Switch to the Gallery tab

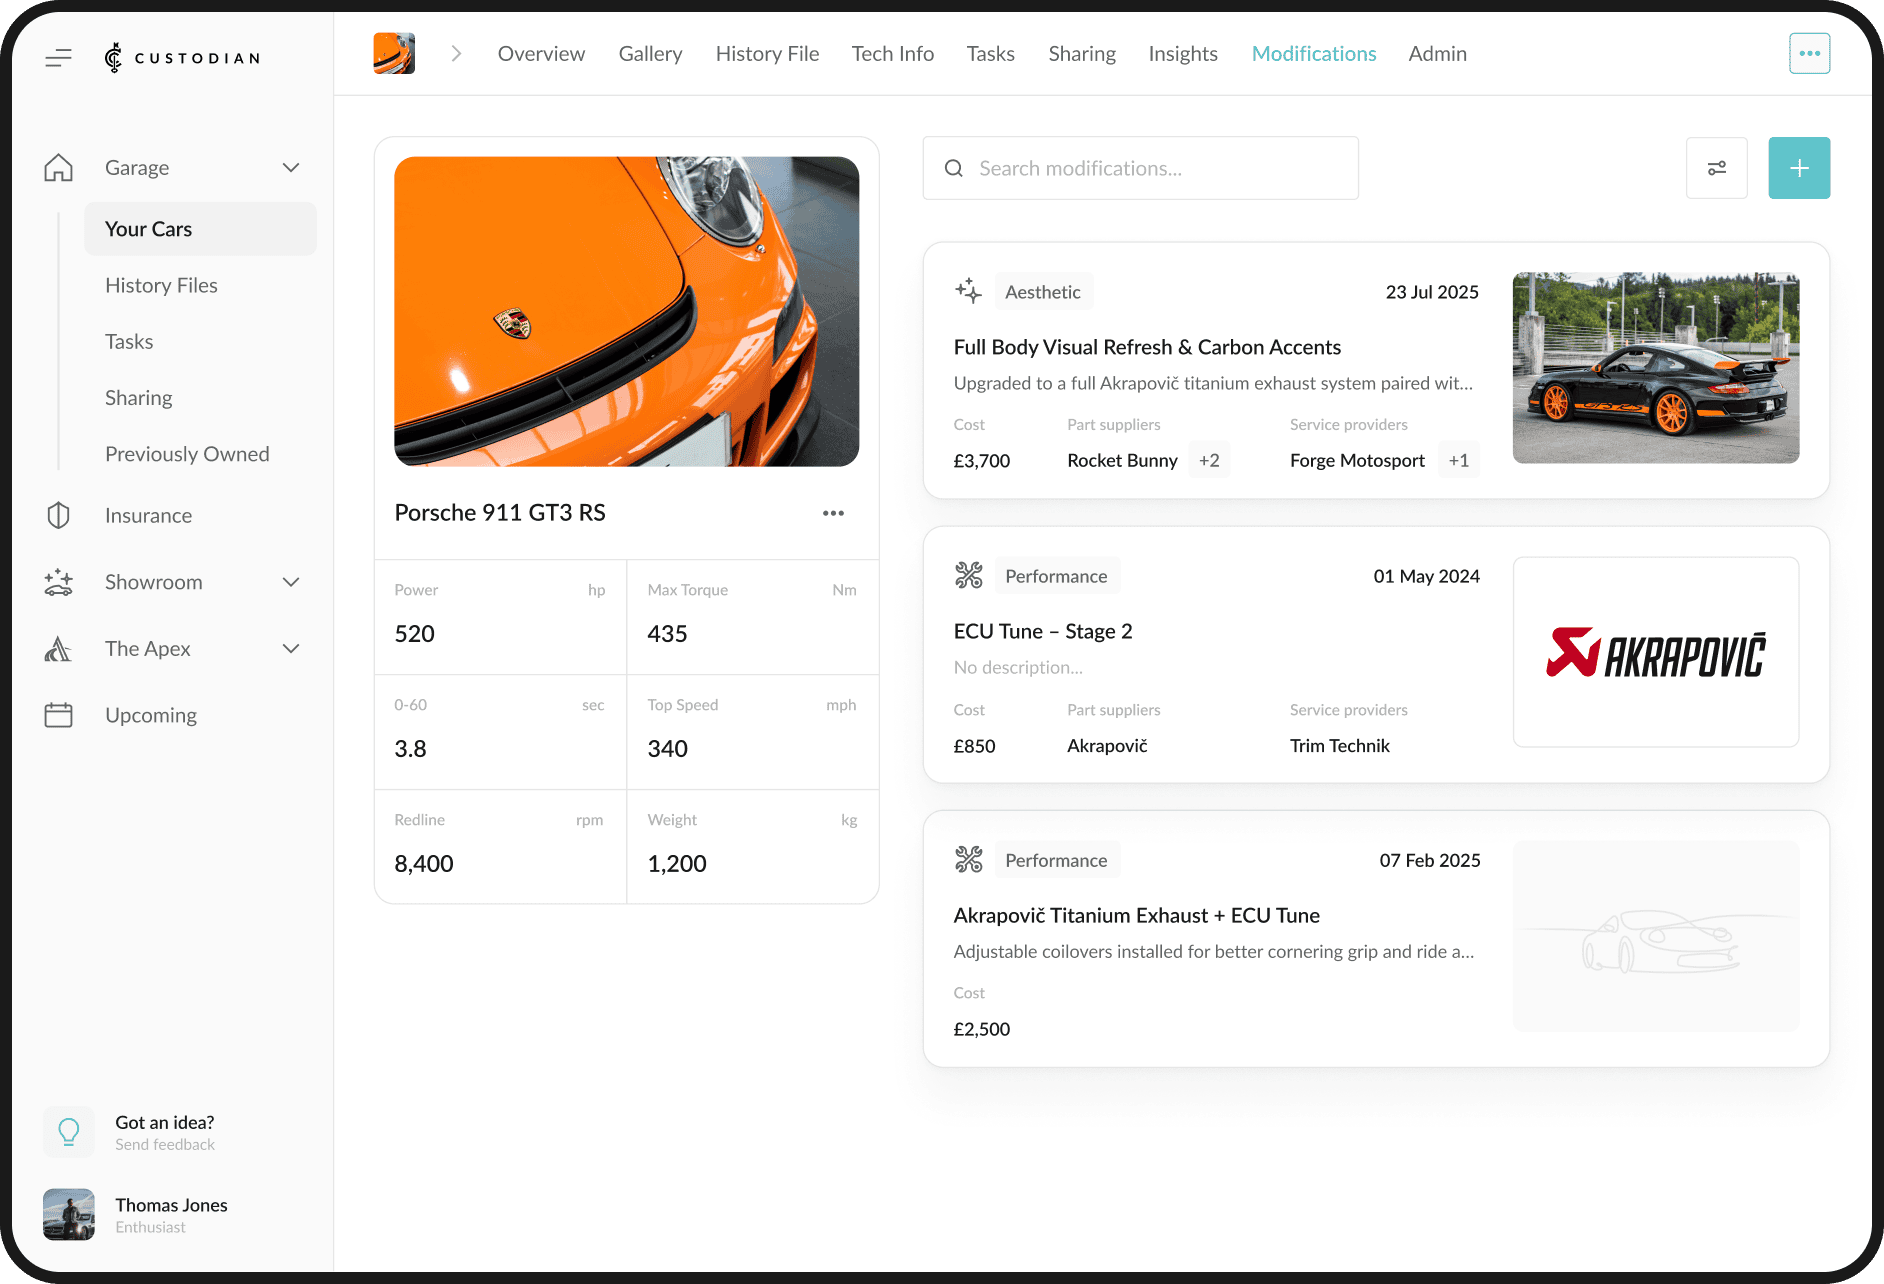(x=650, y=54)
